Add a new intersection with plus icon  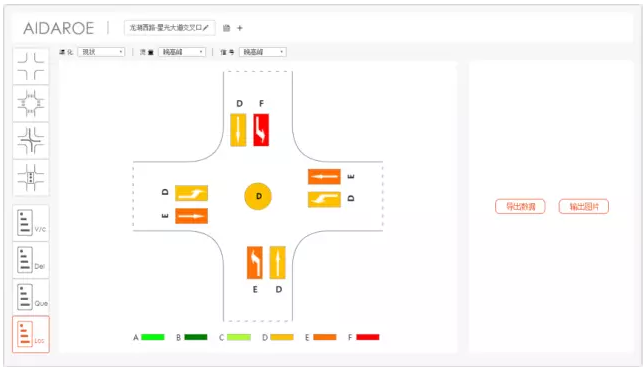click(x=240, y=28)
